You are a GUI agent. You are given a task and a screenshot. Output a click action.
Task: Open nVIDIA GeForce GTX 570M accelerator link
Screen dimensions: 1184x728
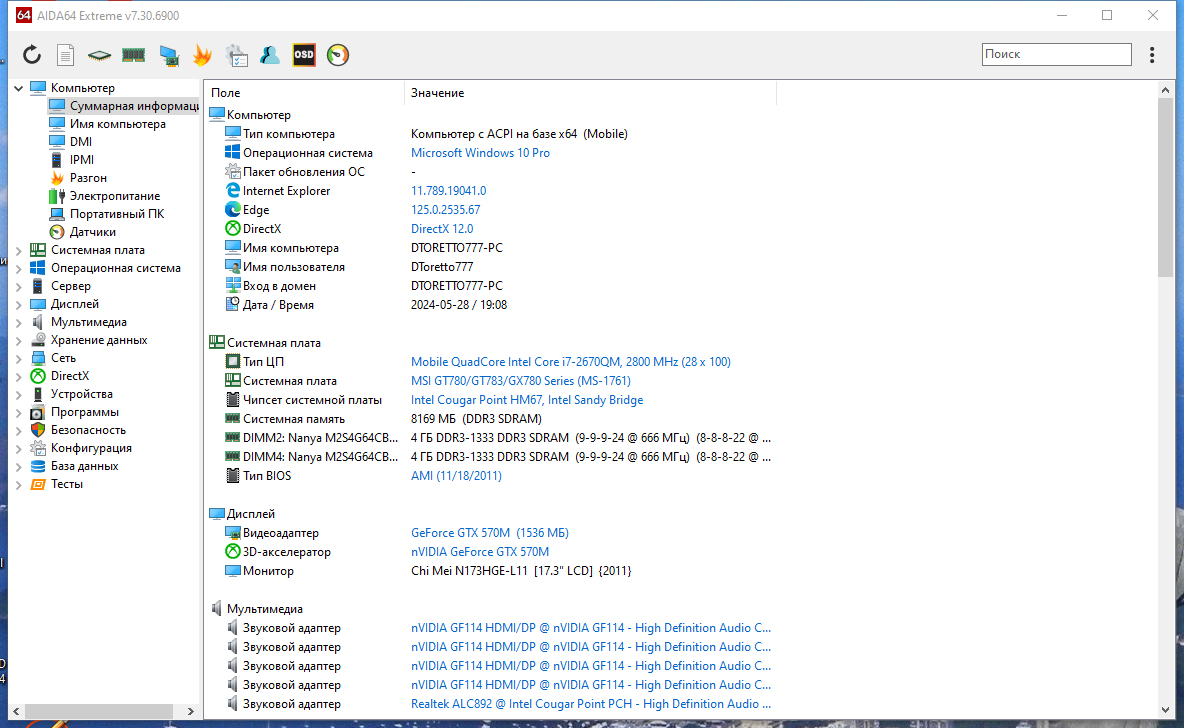pyautogui.click(x=480, y=552)
